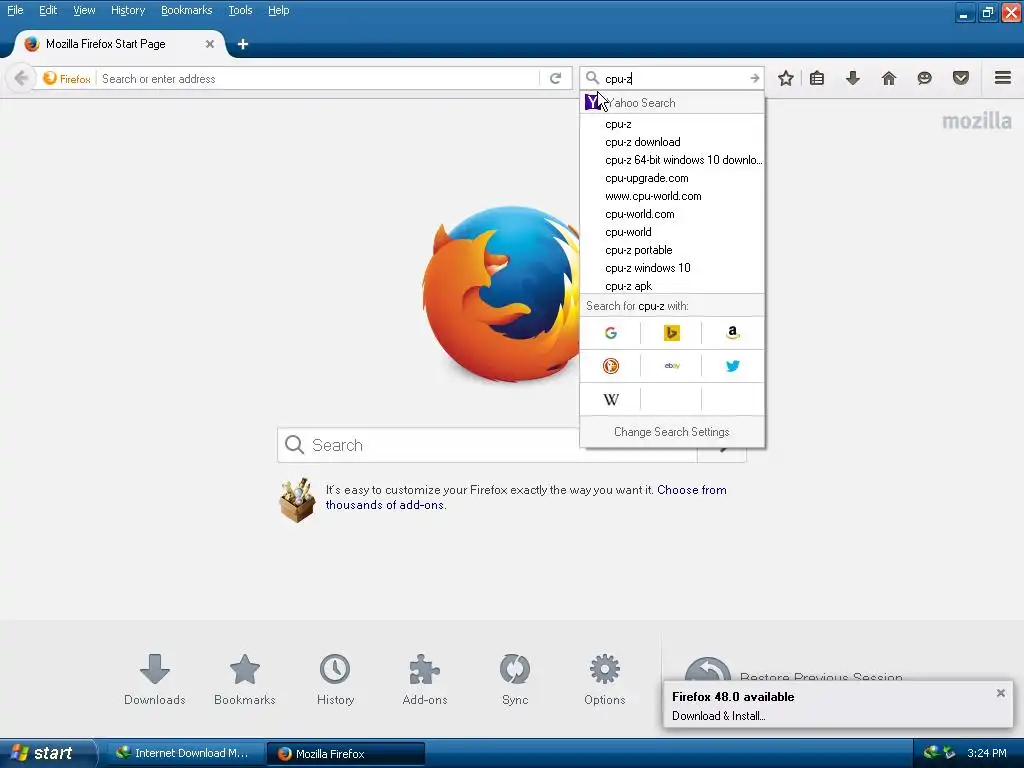Submit search bar go arrow

tap(754, 78)
